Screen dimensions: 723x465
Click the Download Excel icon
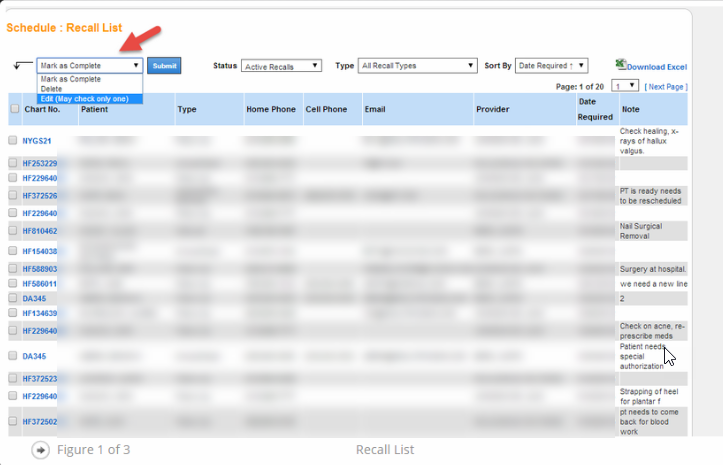tap(620, 65)
